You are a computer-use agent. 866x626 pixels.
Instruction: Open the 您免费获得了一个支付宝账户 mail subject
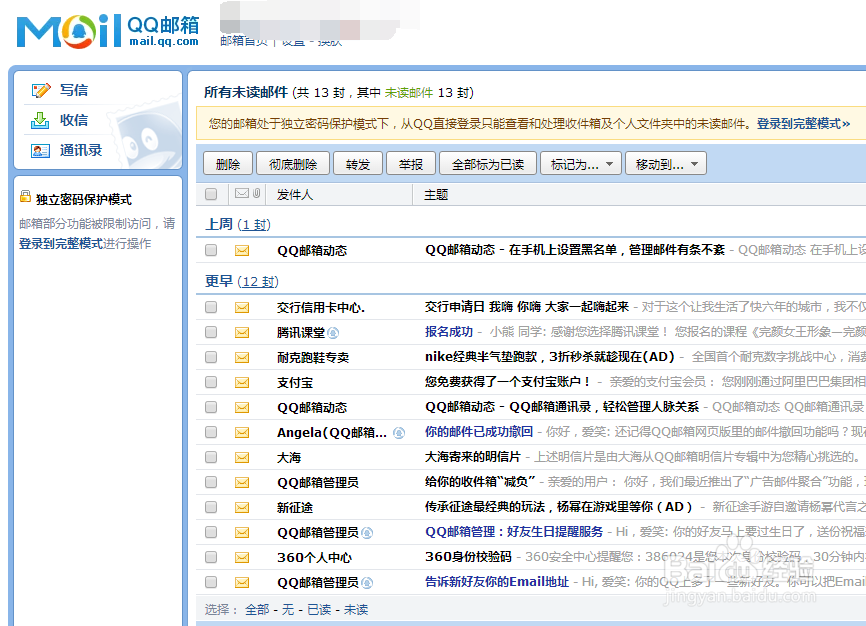point(508,381)
